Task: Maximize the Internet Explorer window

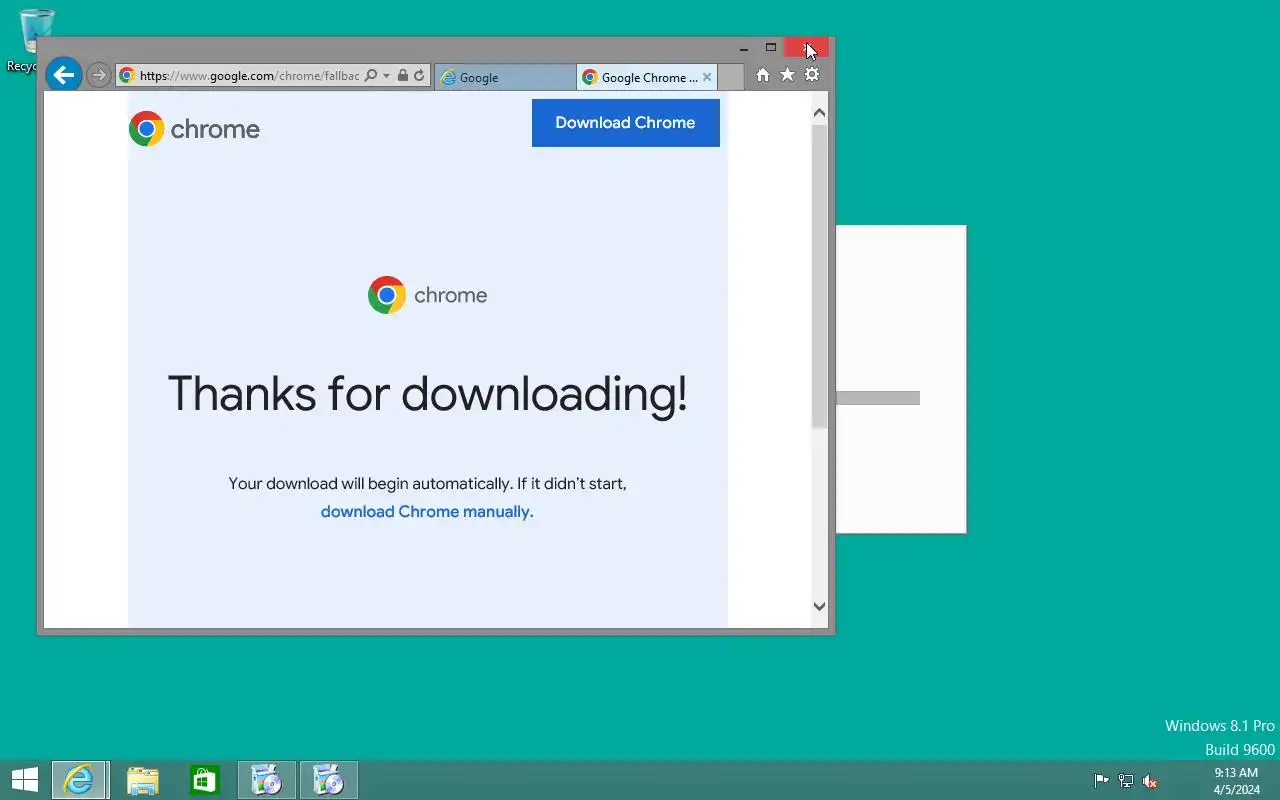Action: click(771, 47)
